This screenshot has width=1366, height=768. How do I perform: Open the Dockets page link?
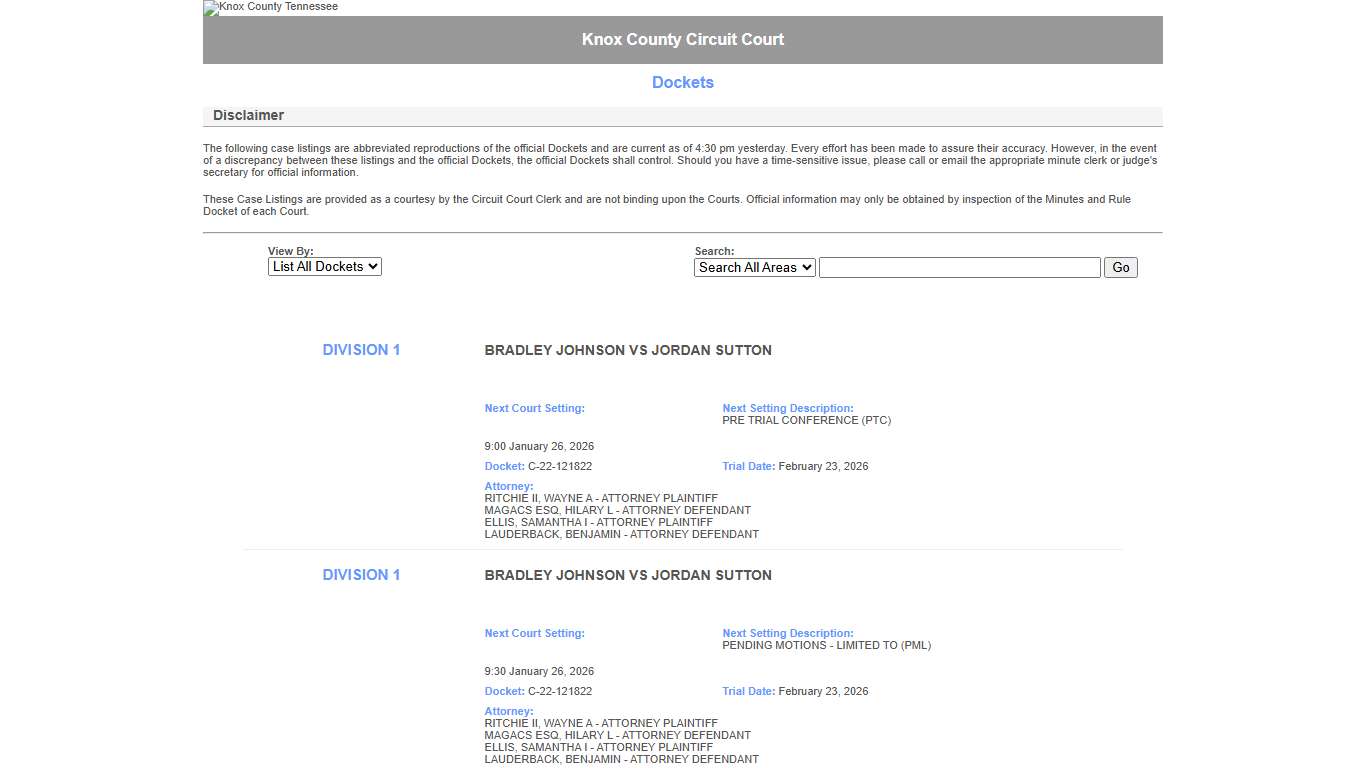pyautogui.click(x=683, y=82)
